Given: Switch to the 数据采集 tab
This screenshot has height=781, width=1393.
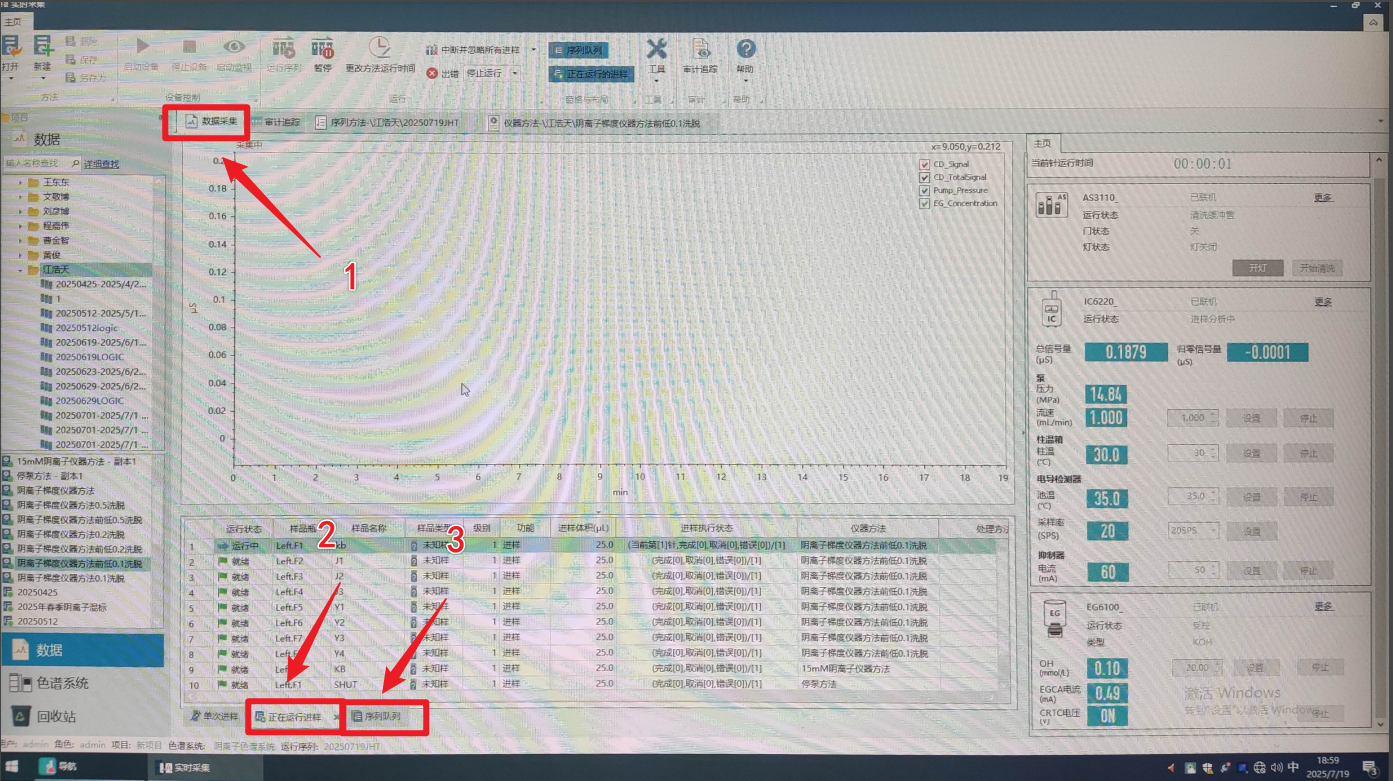Looking at the screenshot, I should pos(210,122).
